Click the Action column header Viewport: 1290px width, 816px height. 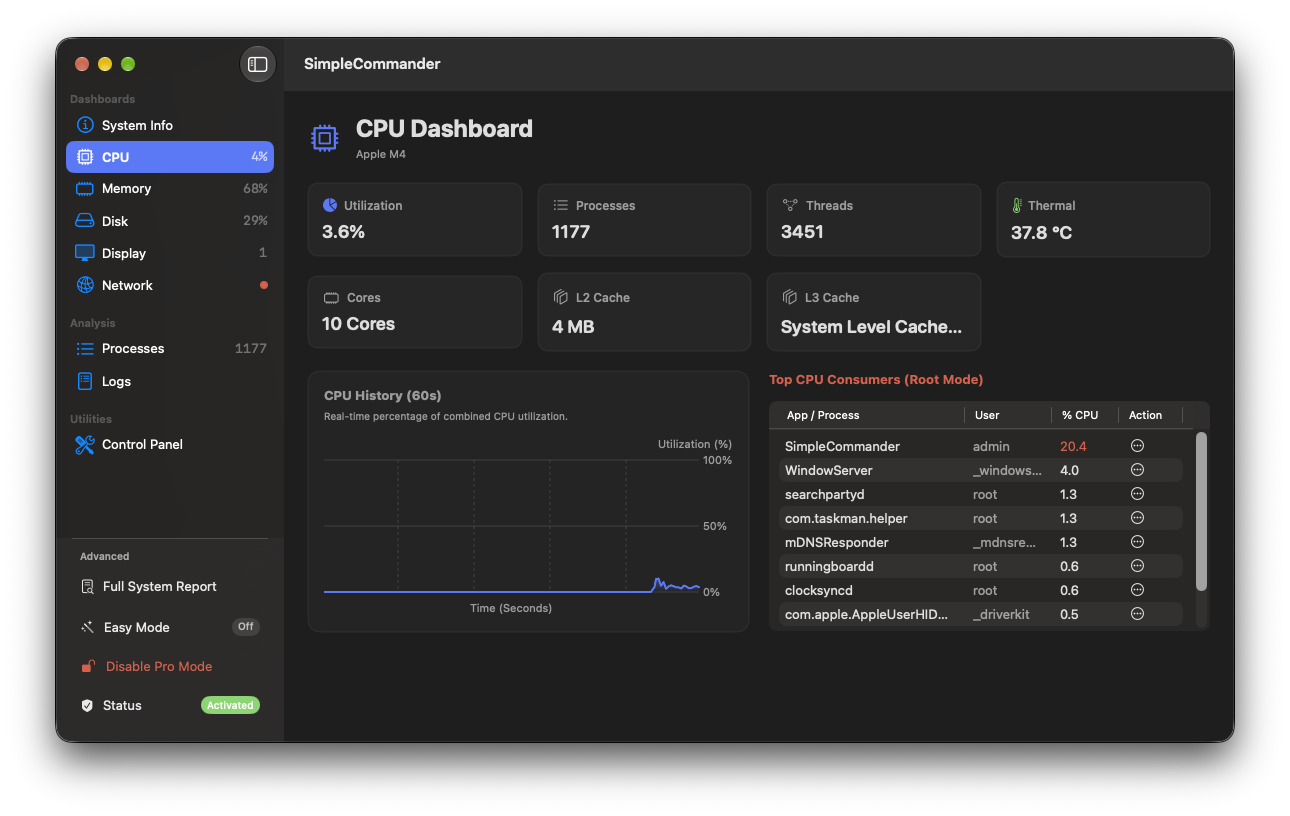[x=1146, y=415]
